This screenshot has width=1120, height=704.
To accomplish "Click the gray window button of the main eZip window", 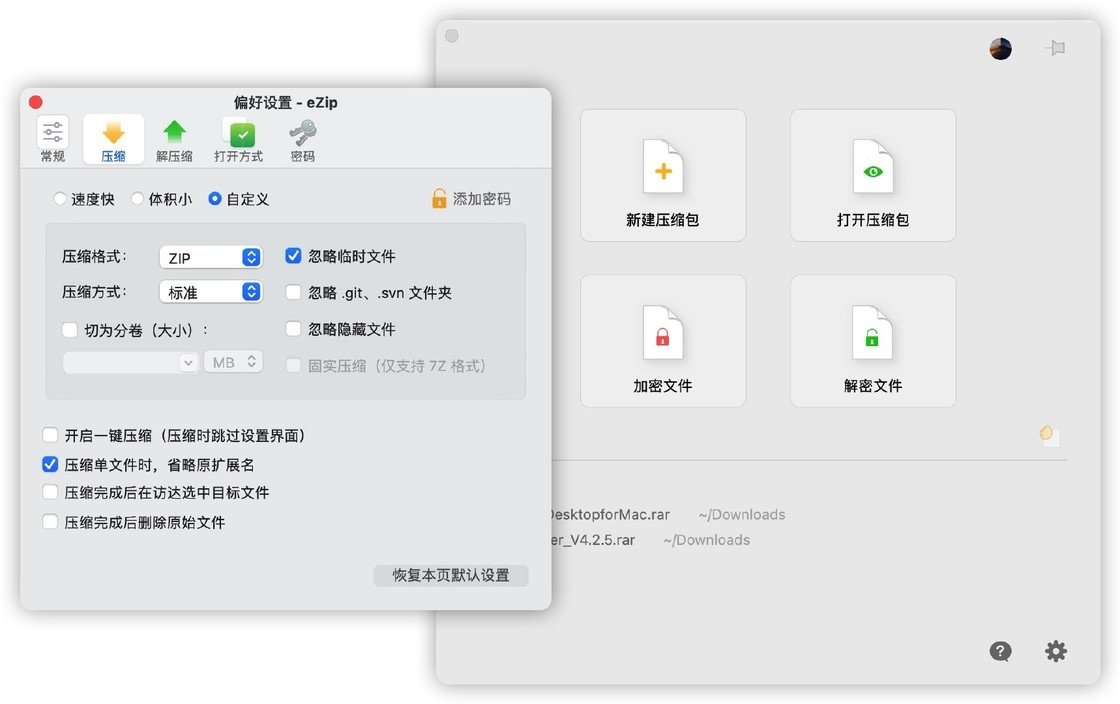I will point(451,36).
